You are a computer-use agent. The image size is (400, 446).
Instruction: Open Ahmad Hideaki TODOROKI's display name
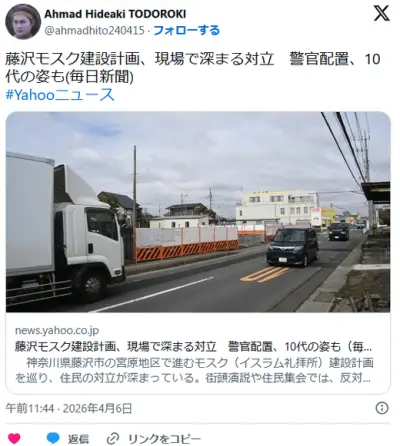(x=115, y=14)
